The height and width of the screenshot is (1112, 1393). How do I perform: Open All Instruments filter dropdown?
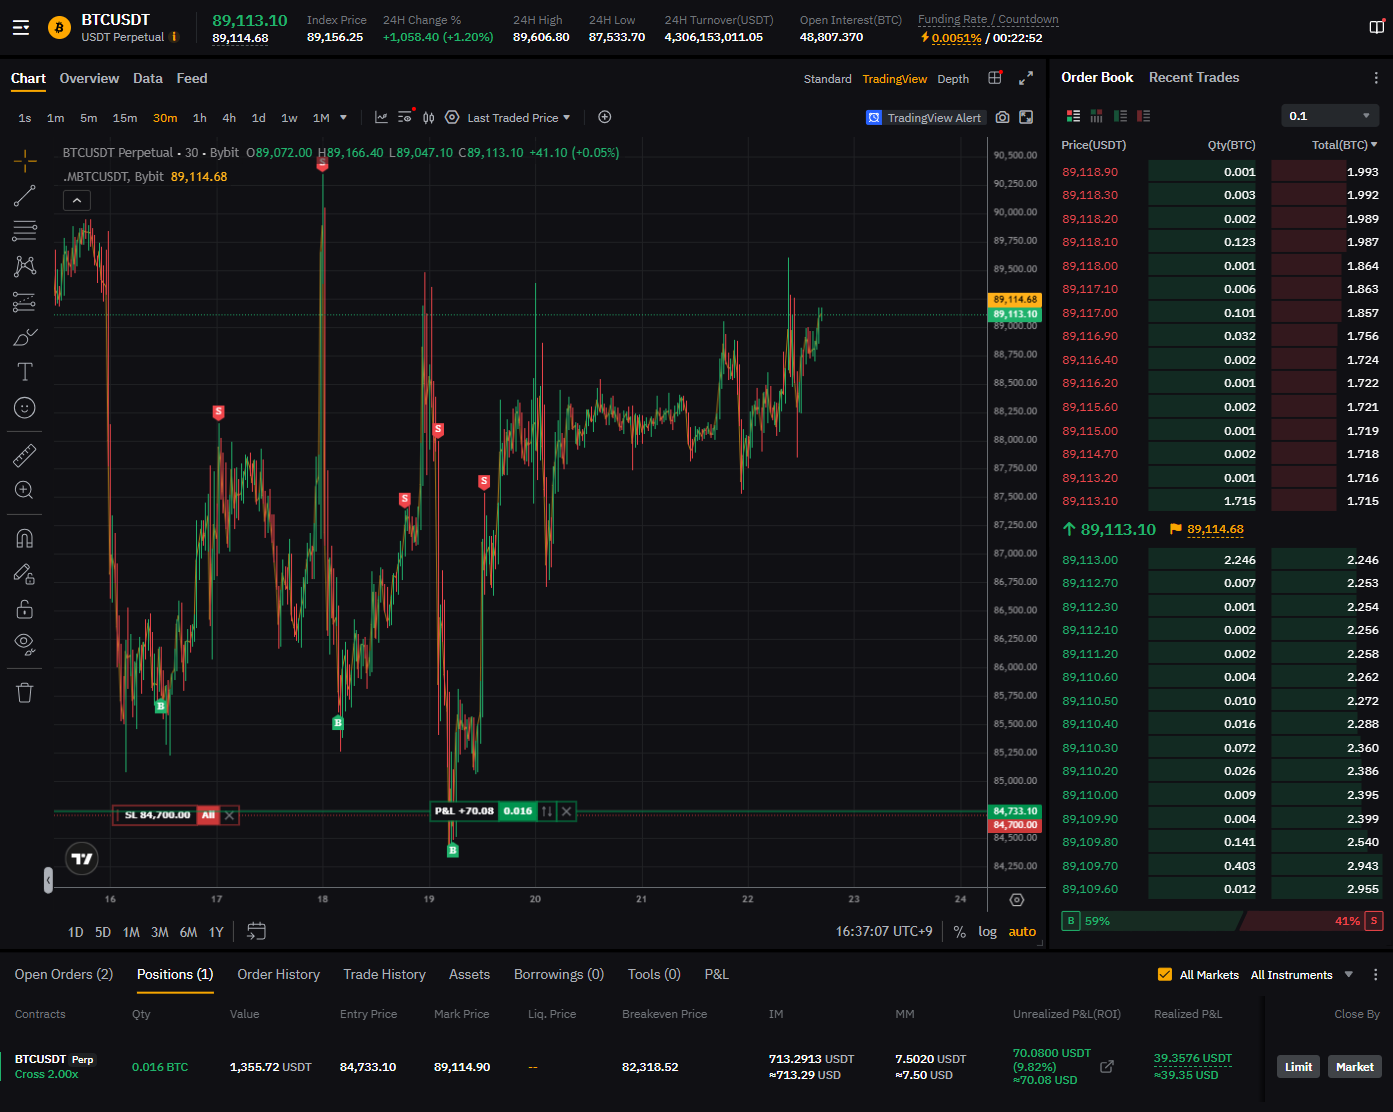(x=1302, y=975)
